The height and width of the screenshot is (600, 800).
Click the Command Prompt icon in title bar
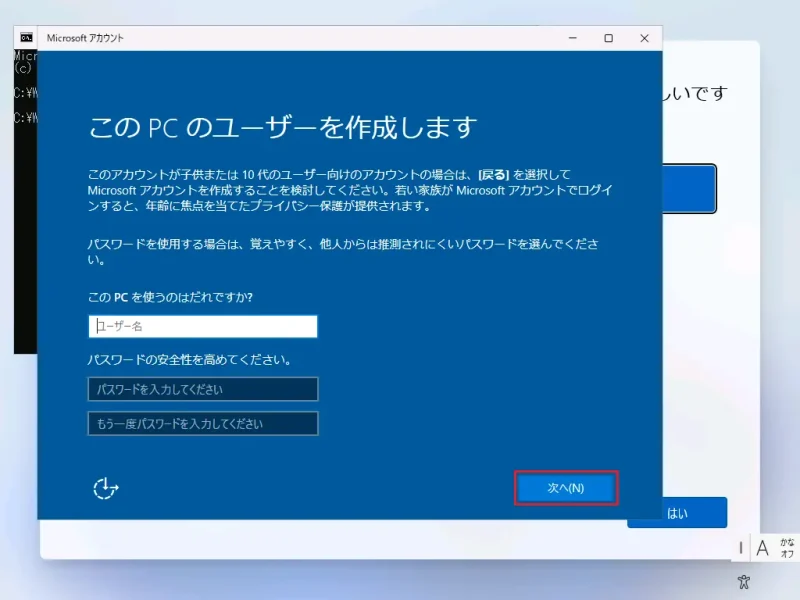[27, 38]
